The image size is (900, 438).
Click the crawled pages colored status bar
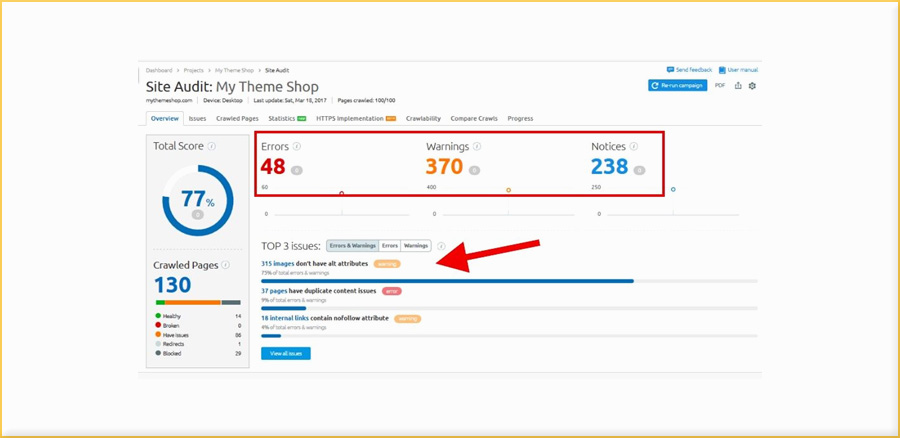pos(198,303)
